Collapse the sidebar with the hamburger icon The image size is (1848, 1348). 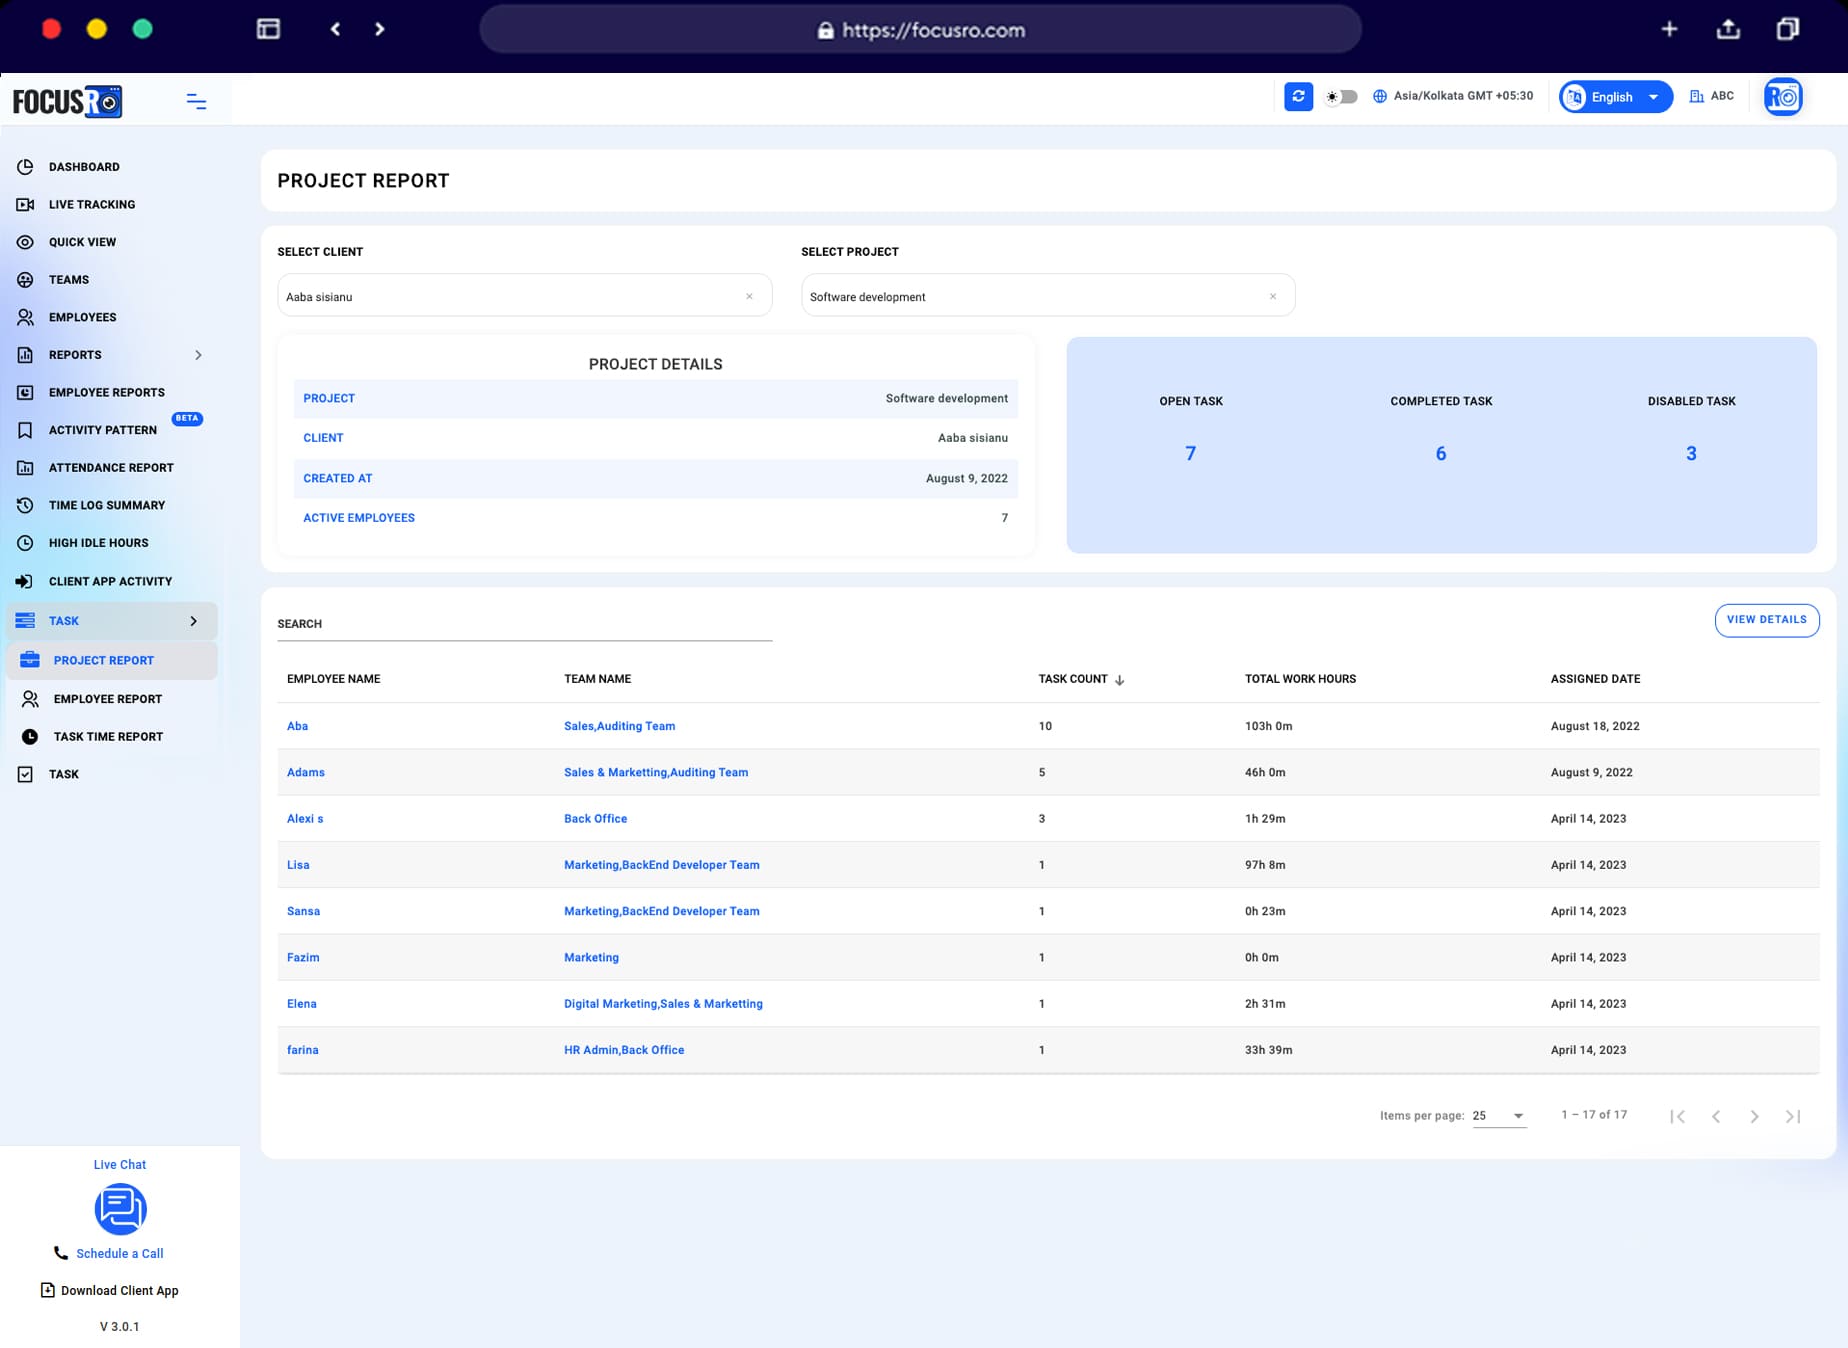[196, 101]
